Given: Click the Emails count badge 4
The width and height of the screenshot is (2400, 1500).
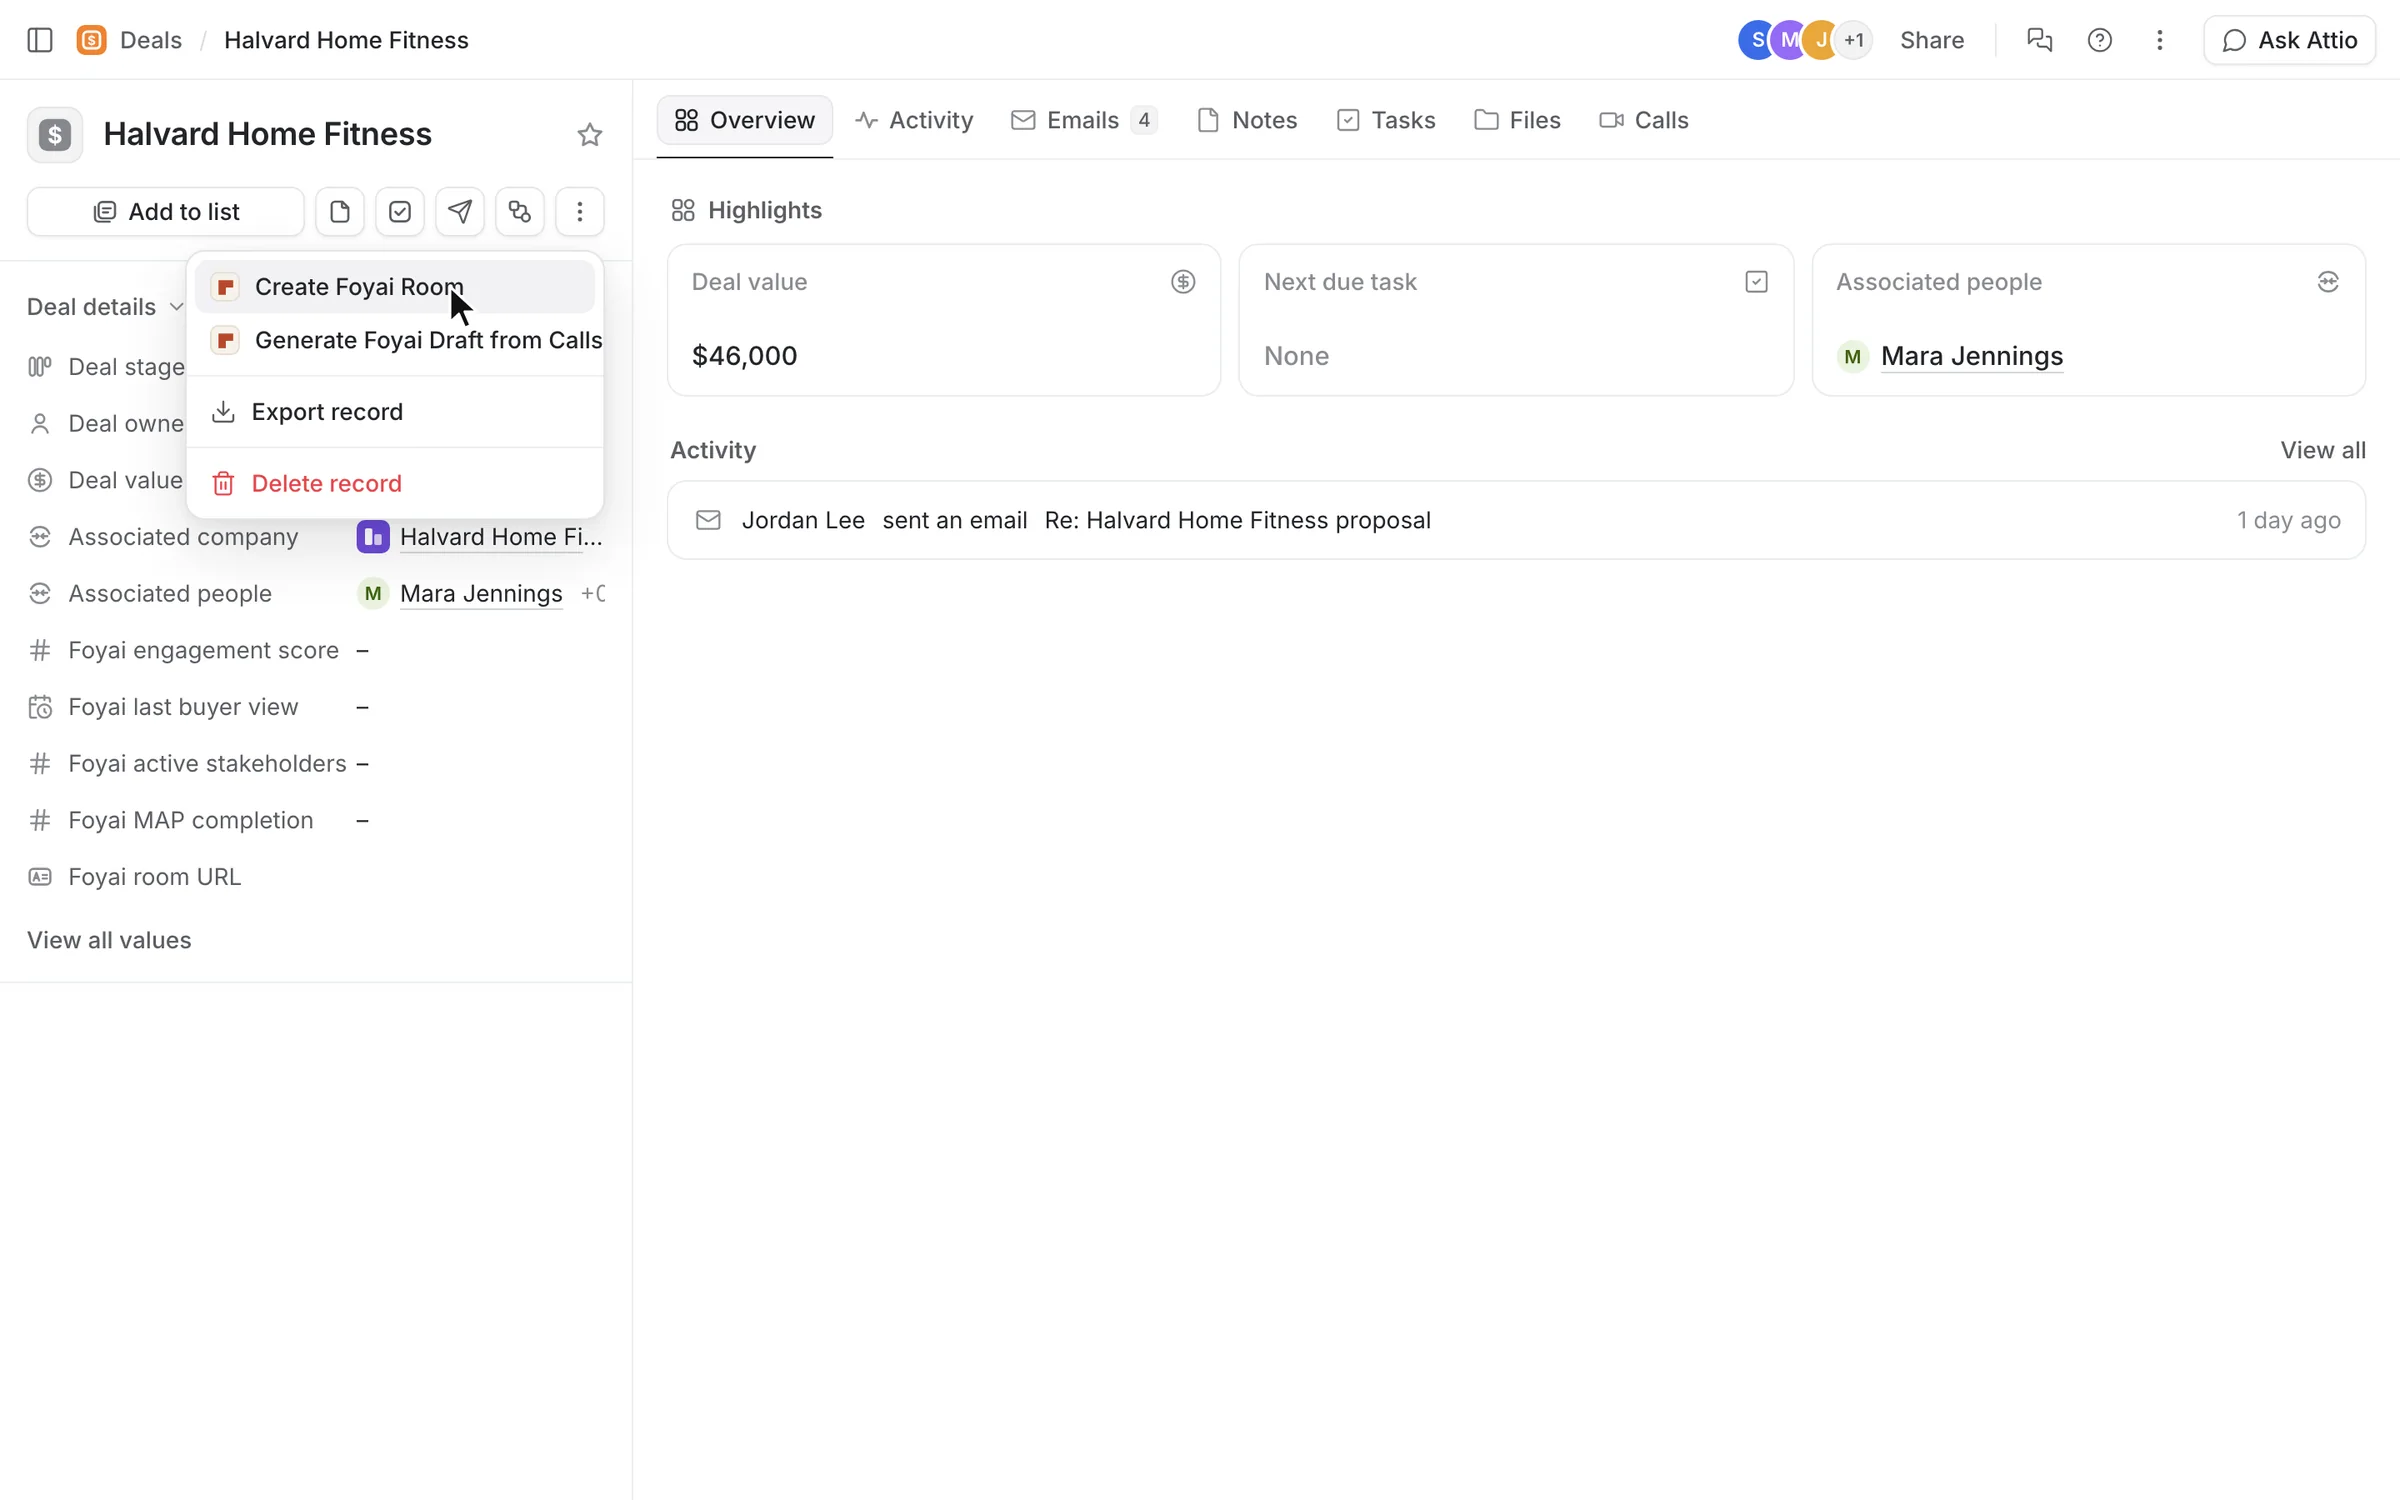Looking at the screenshot, I should [1144, 120].
